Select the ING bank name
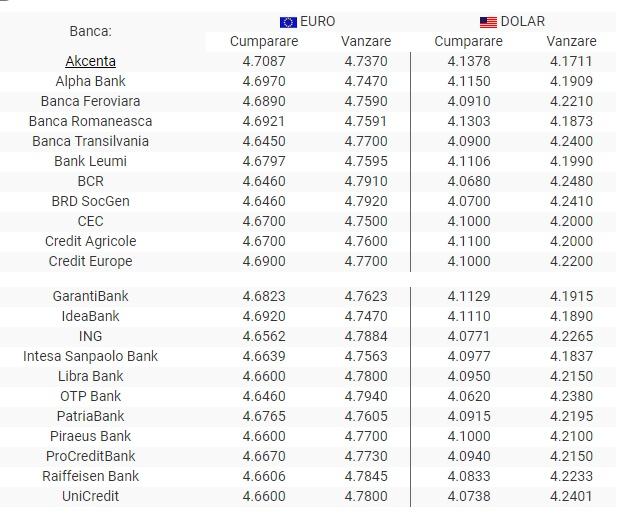 point(90,336)
